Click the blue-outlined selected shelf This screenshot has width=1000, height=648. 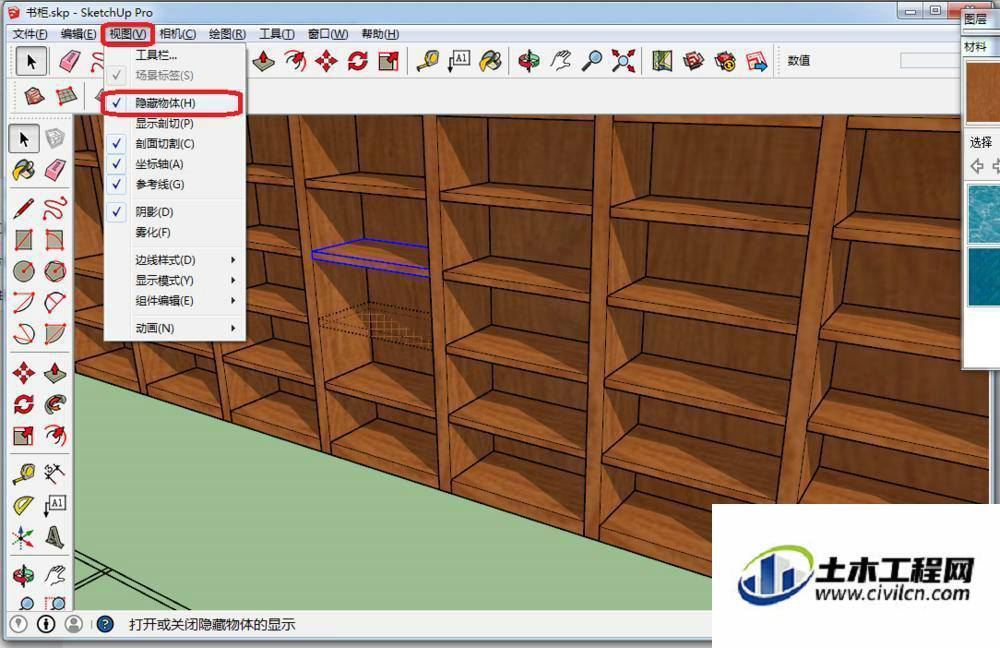(x=372, y=256)
